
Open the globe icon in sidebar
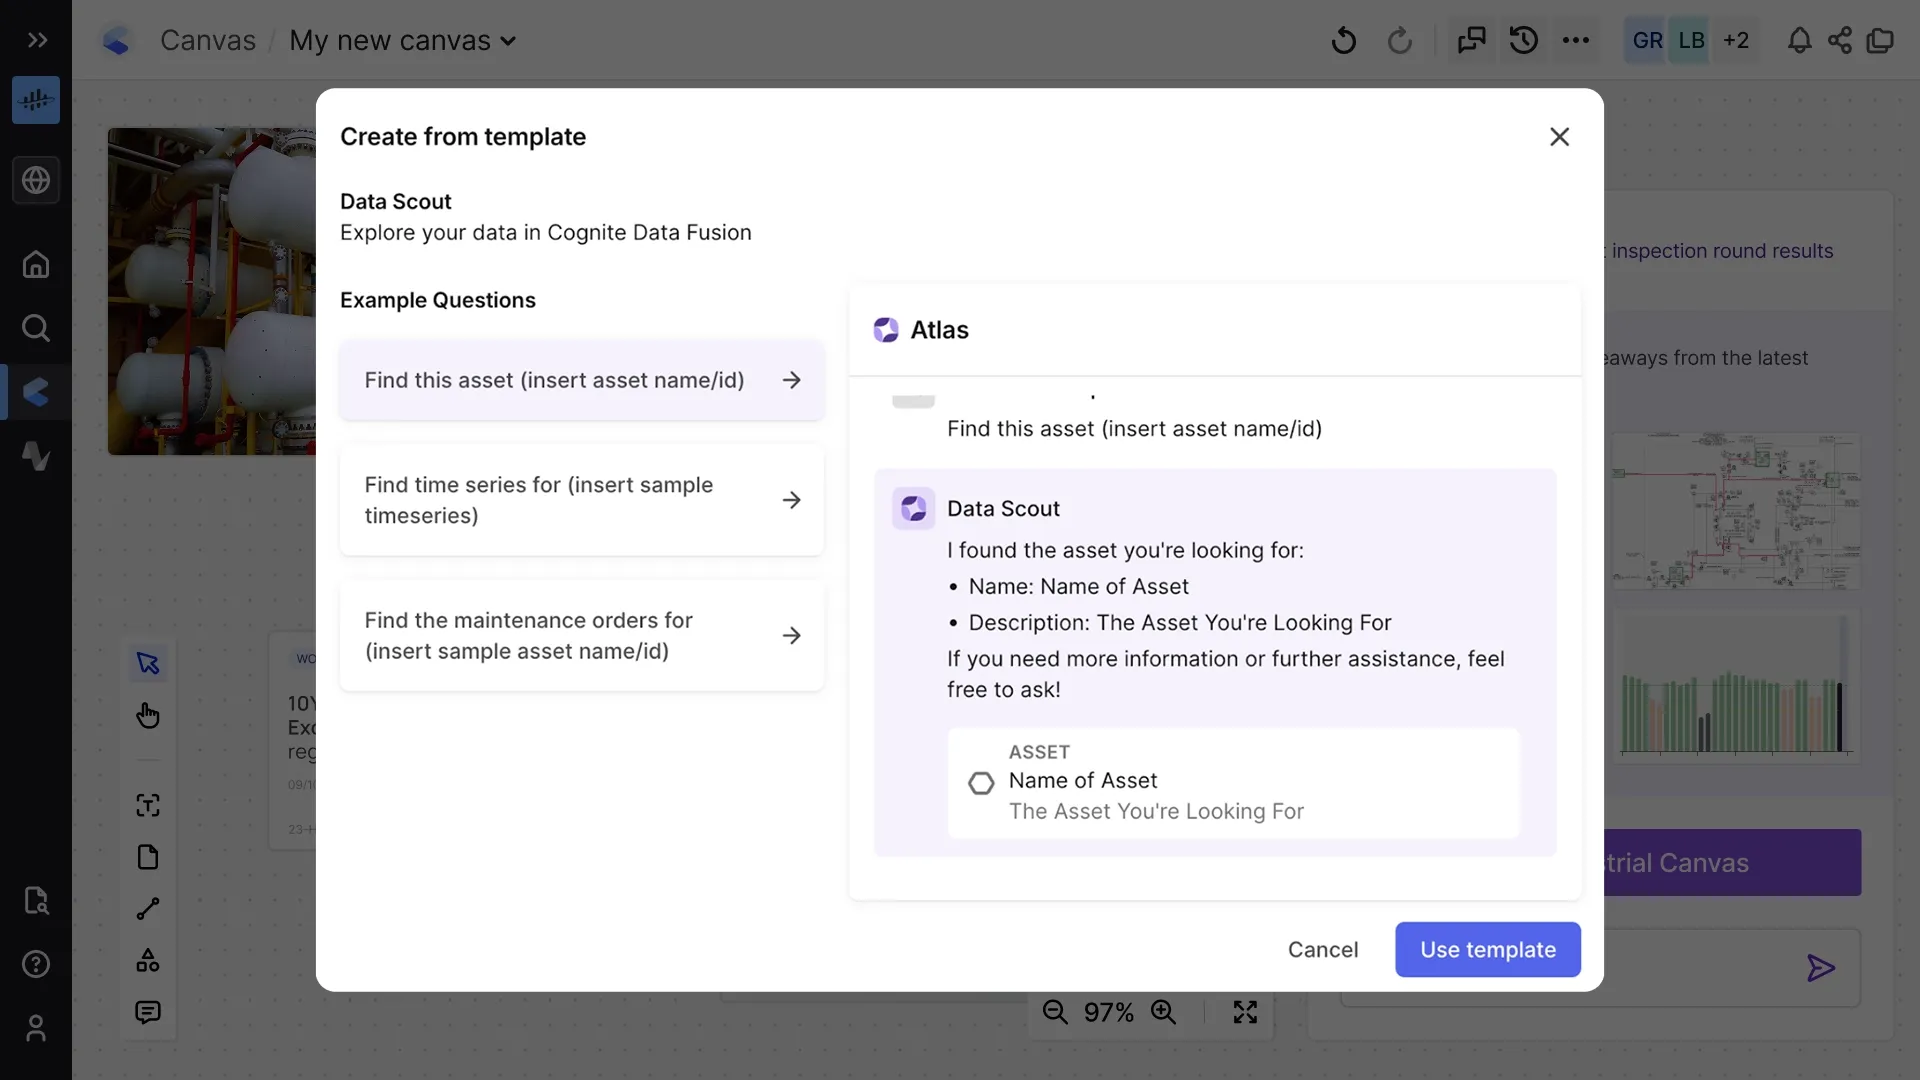[36, 180]
